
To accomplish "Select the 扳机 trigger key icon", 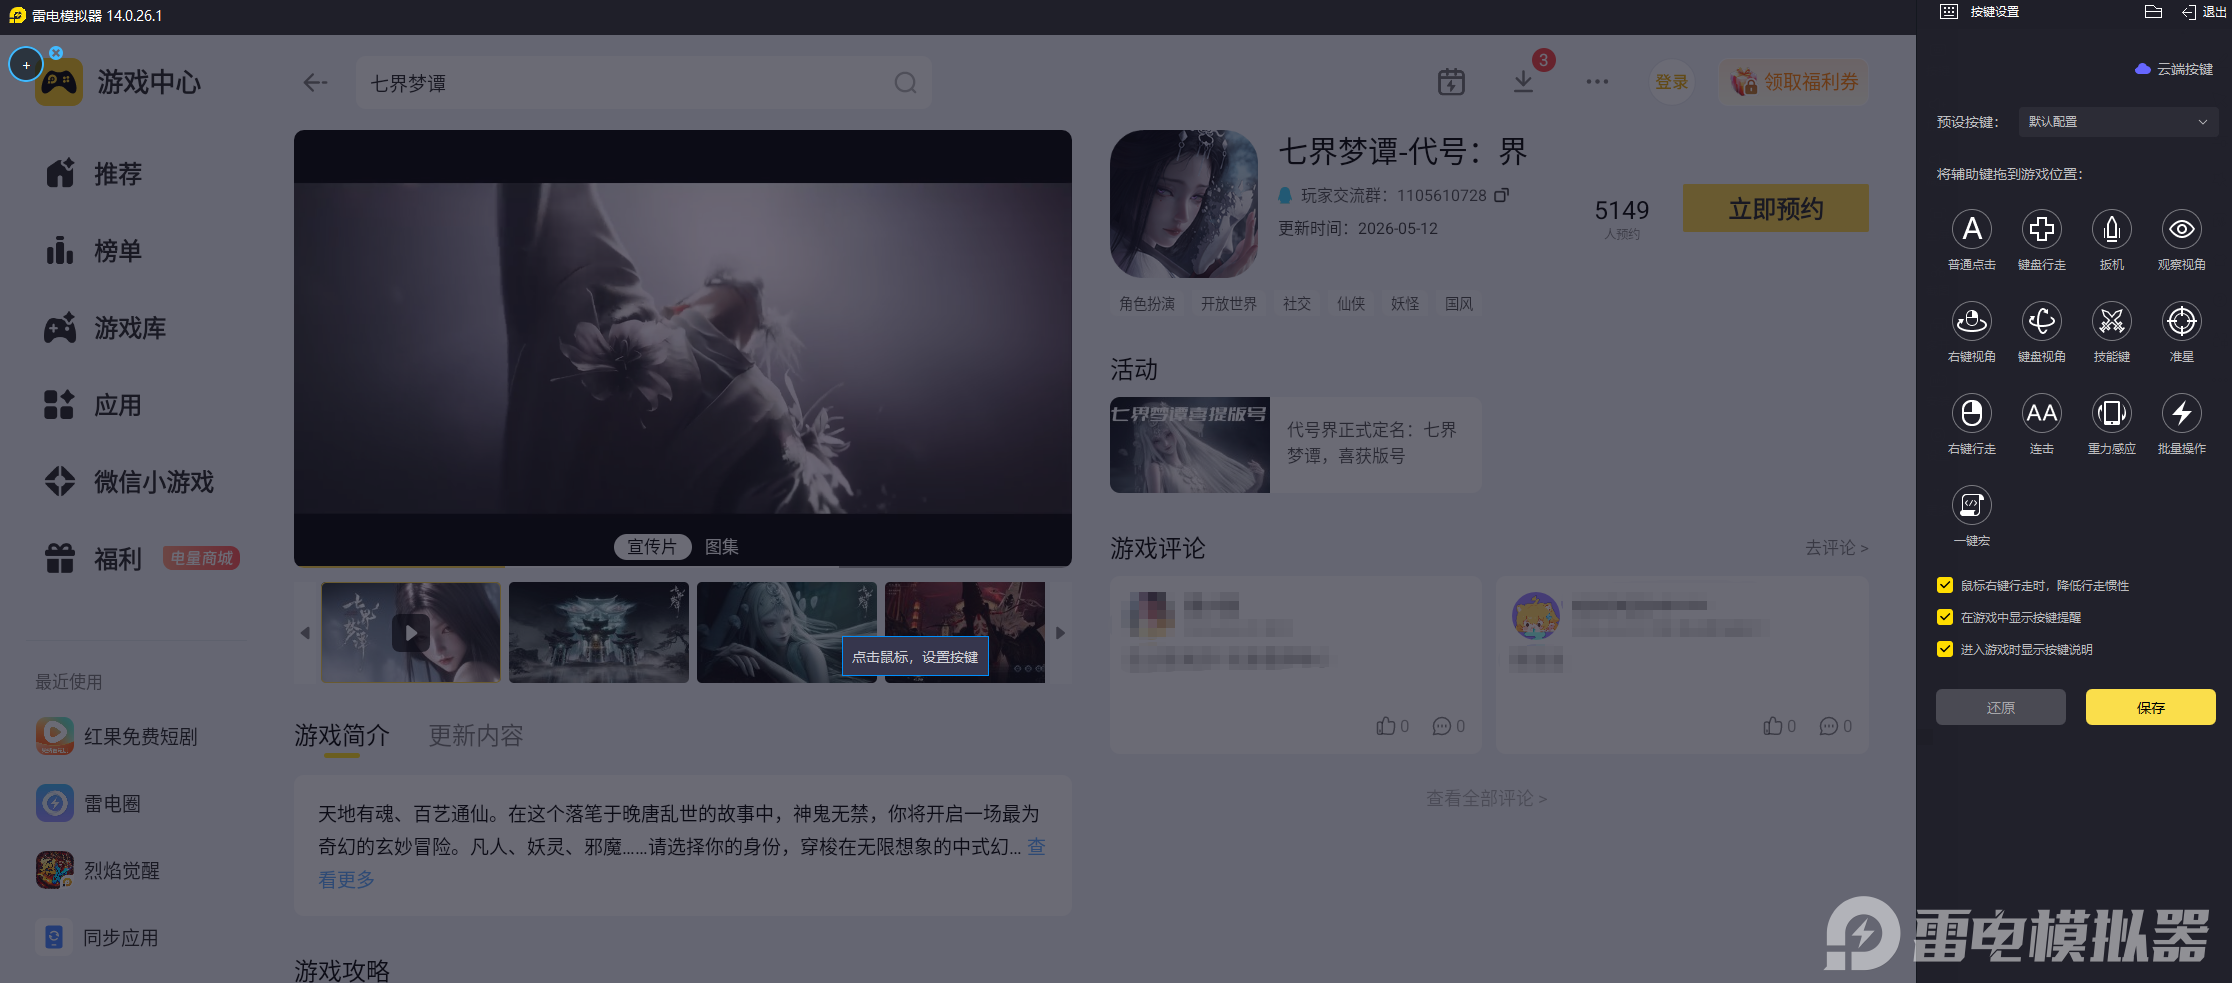I will click(x=2111, y=230).
